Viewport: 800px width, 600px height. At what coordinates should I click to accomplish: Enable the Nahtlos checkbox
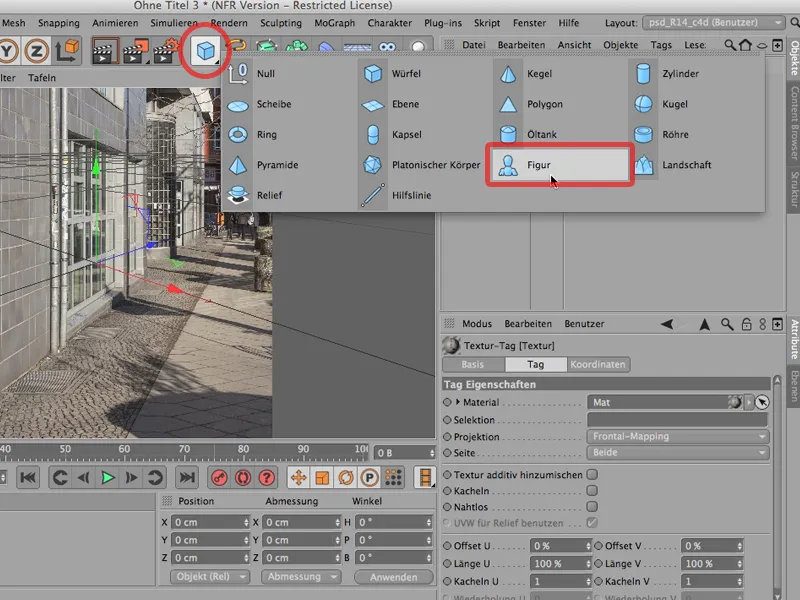(592, 507)
